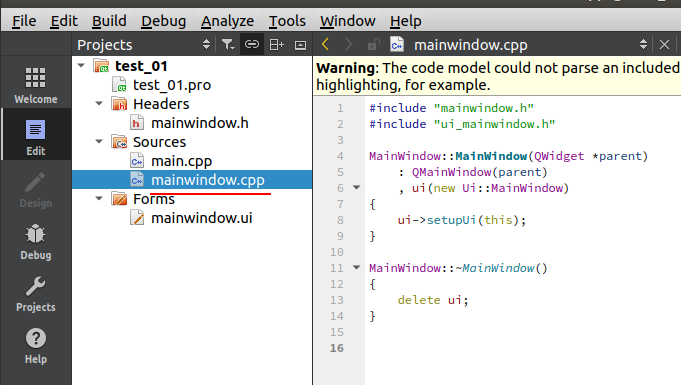Close the Projects side panel icon
The width and height of the screenshot is (681, 385).
pos(300,45)
